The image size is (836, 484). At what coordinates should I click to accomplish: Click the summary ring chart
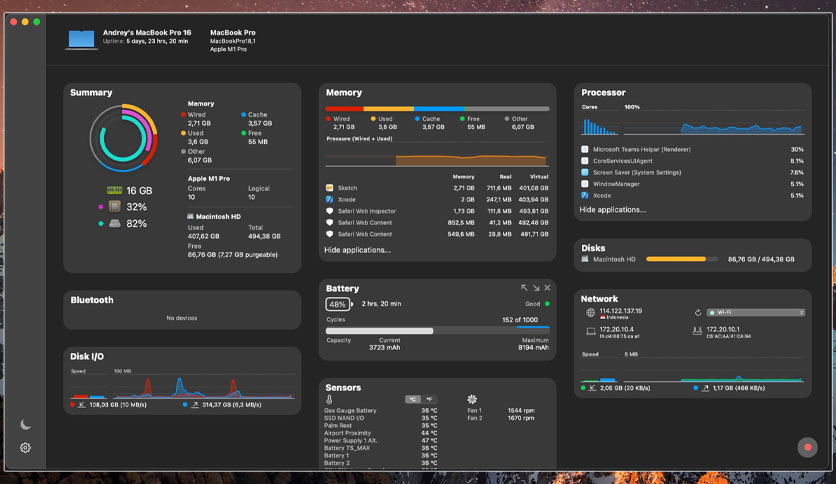(123, 138)
